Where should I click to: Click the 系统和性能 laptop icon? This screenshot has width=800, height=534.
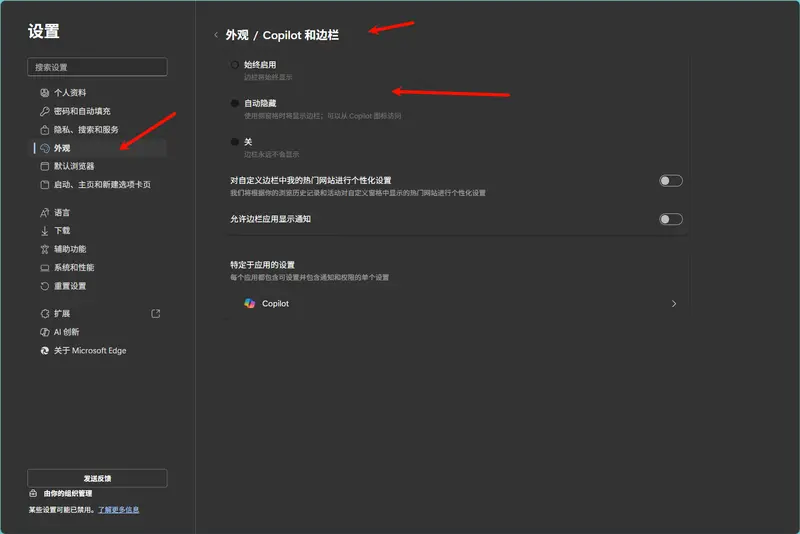tap(45, 268)
